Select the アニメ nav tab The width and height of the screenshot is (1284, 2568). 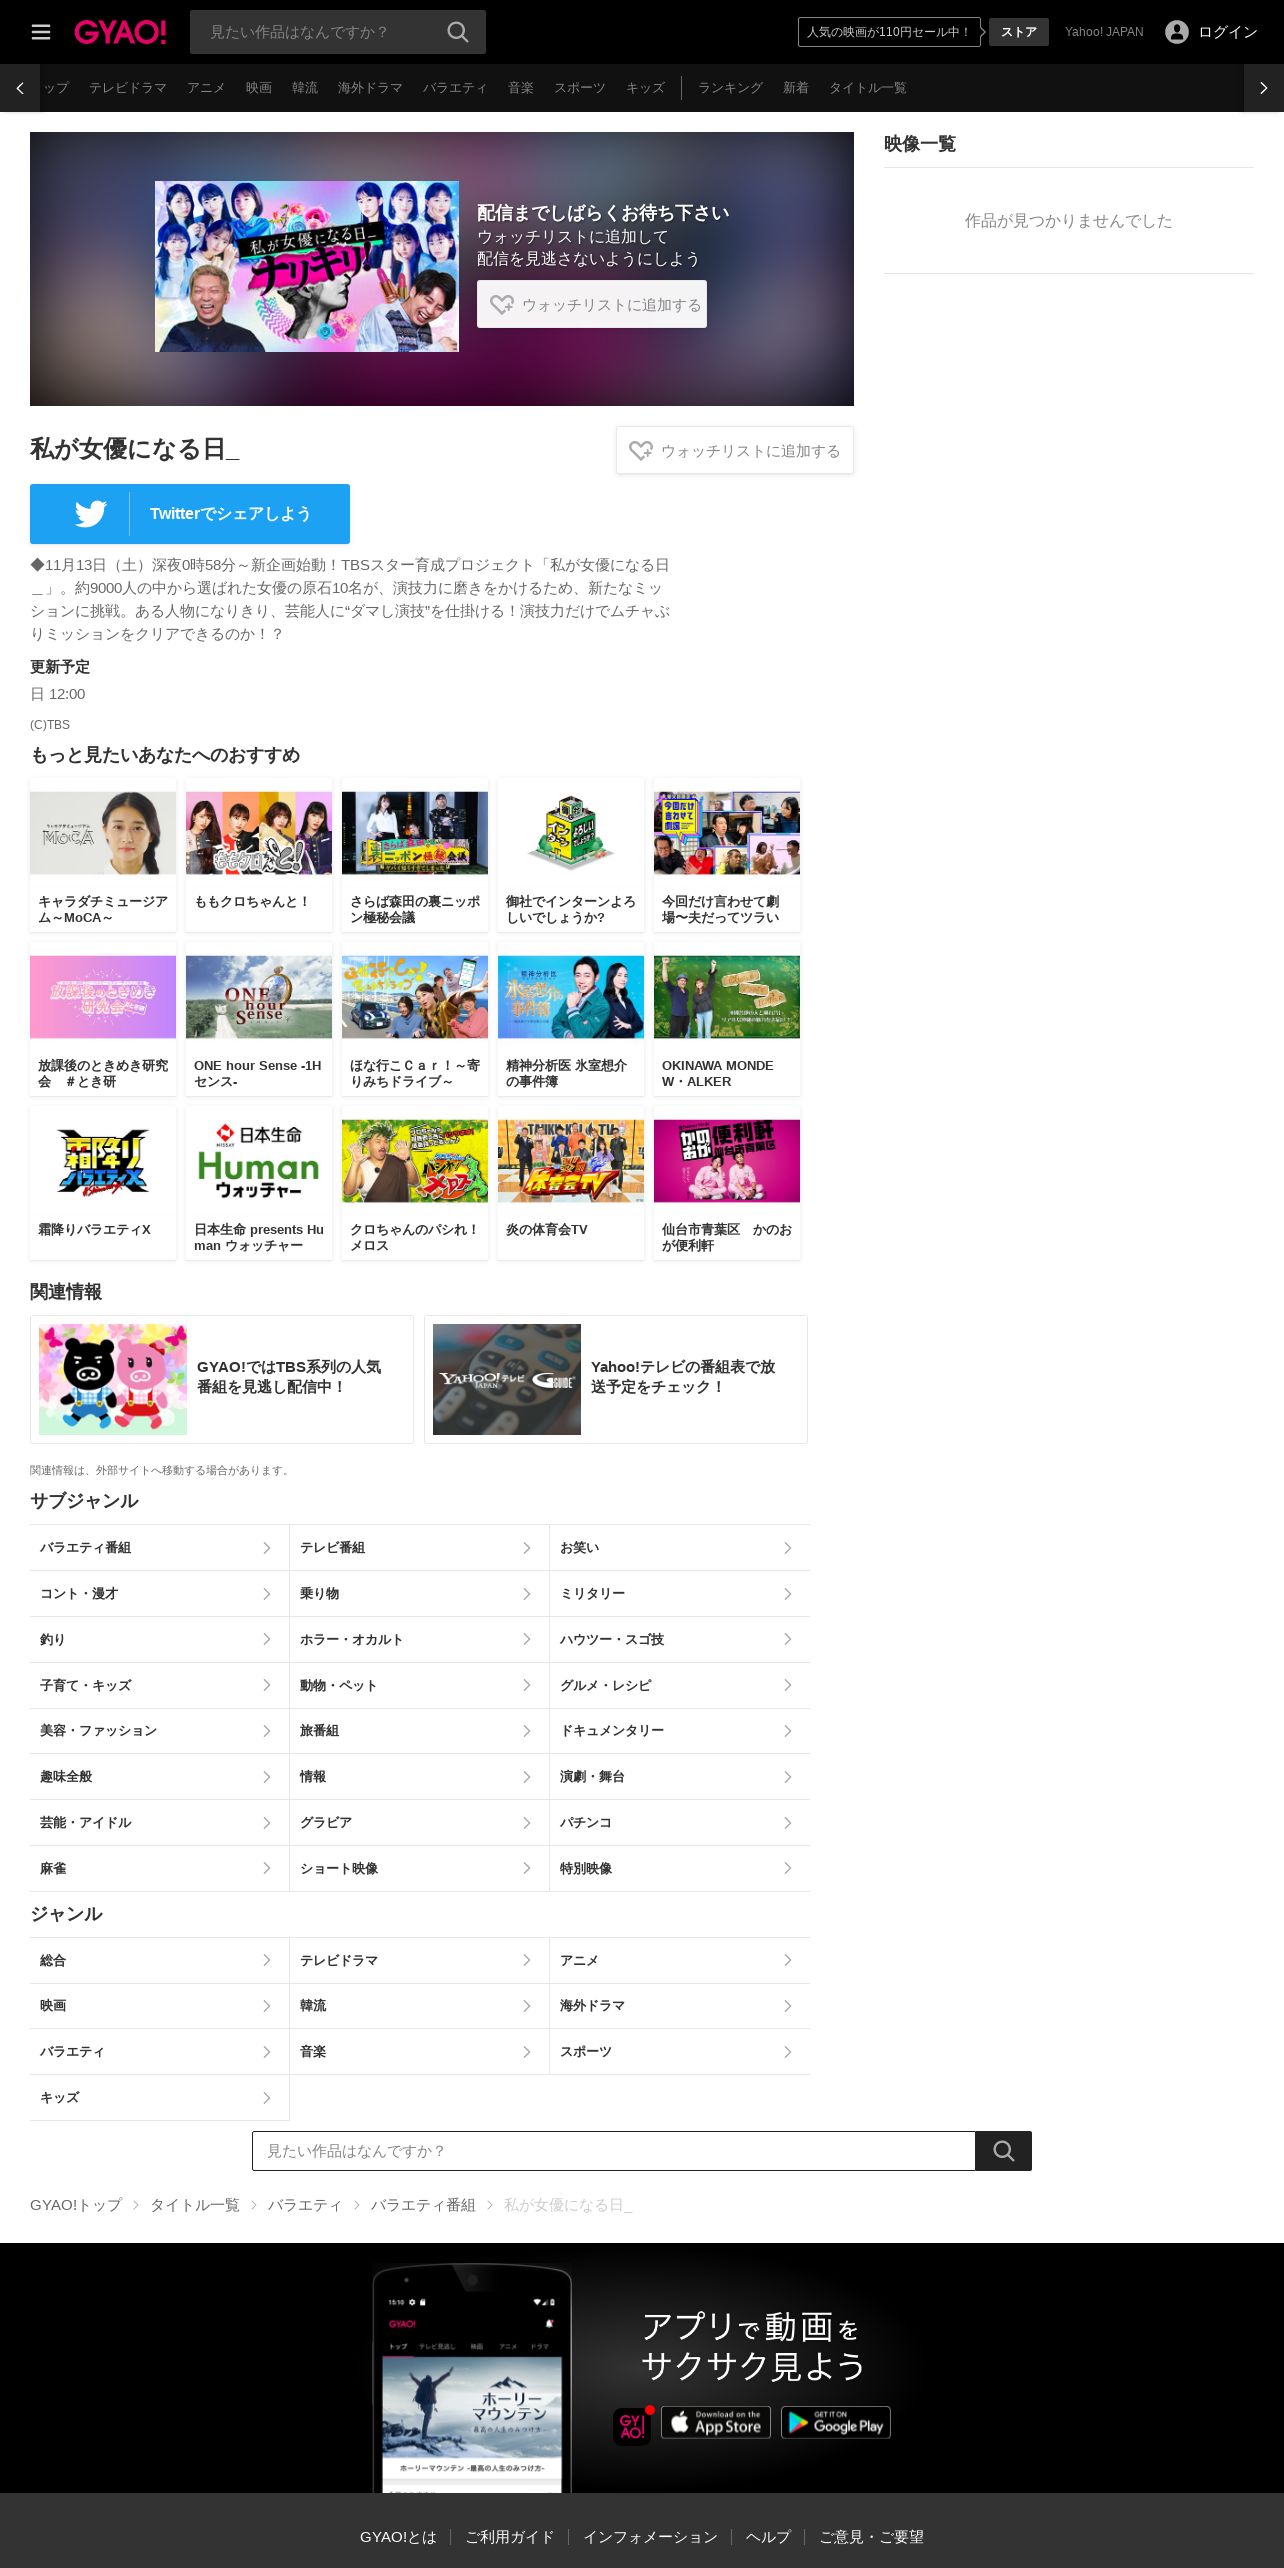click(206, 88)
